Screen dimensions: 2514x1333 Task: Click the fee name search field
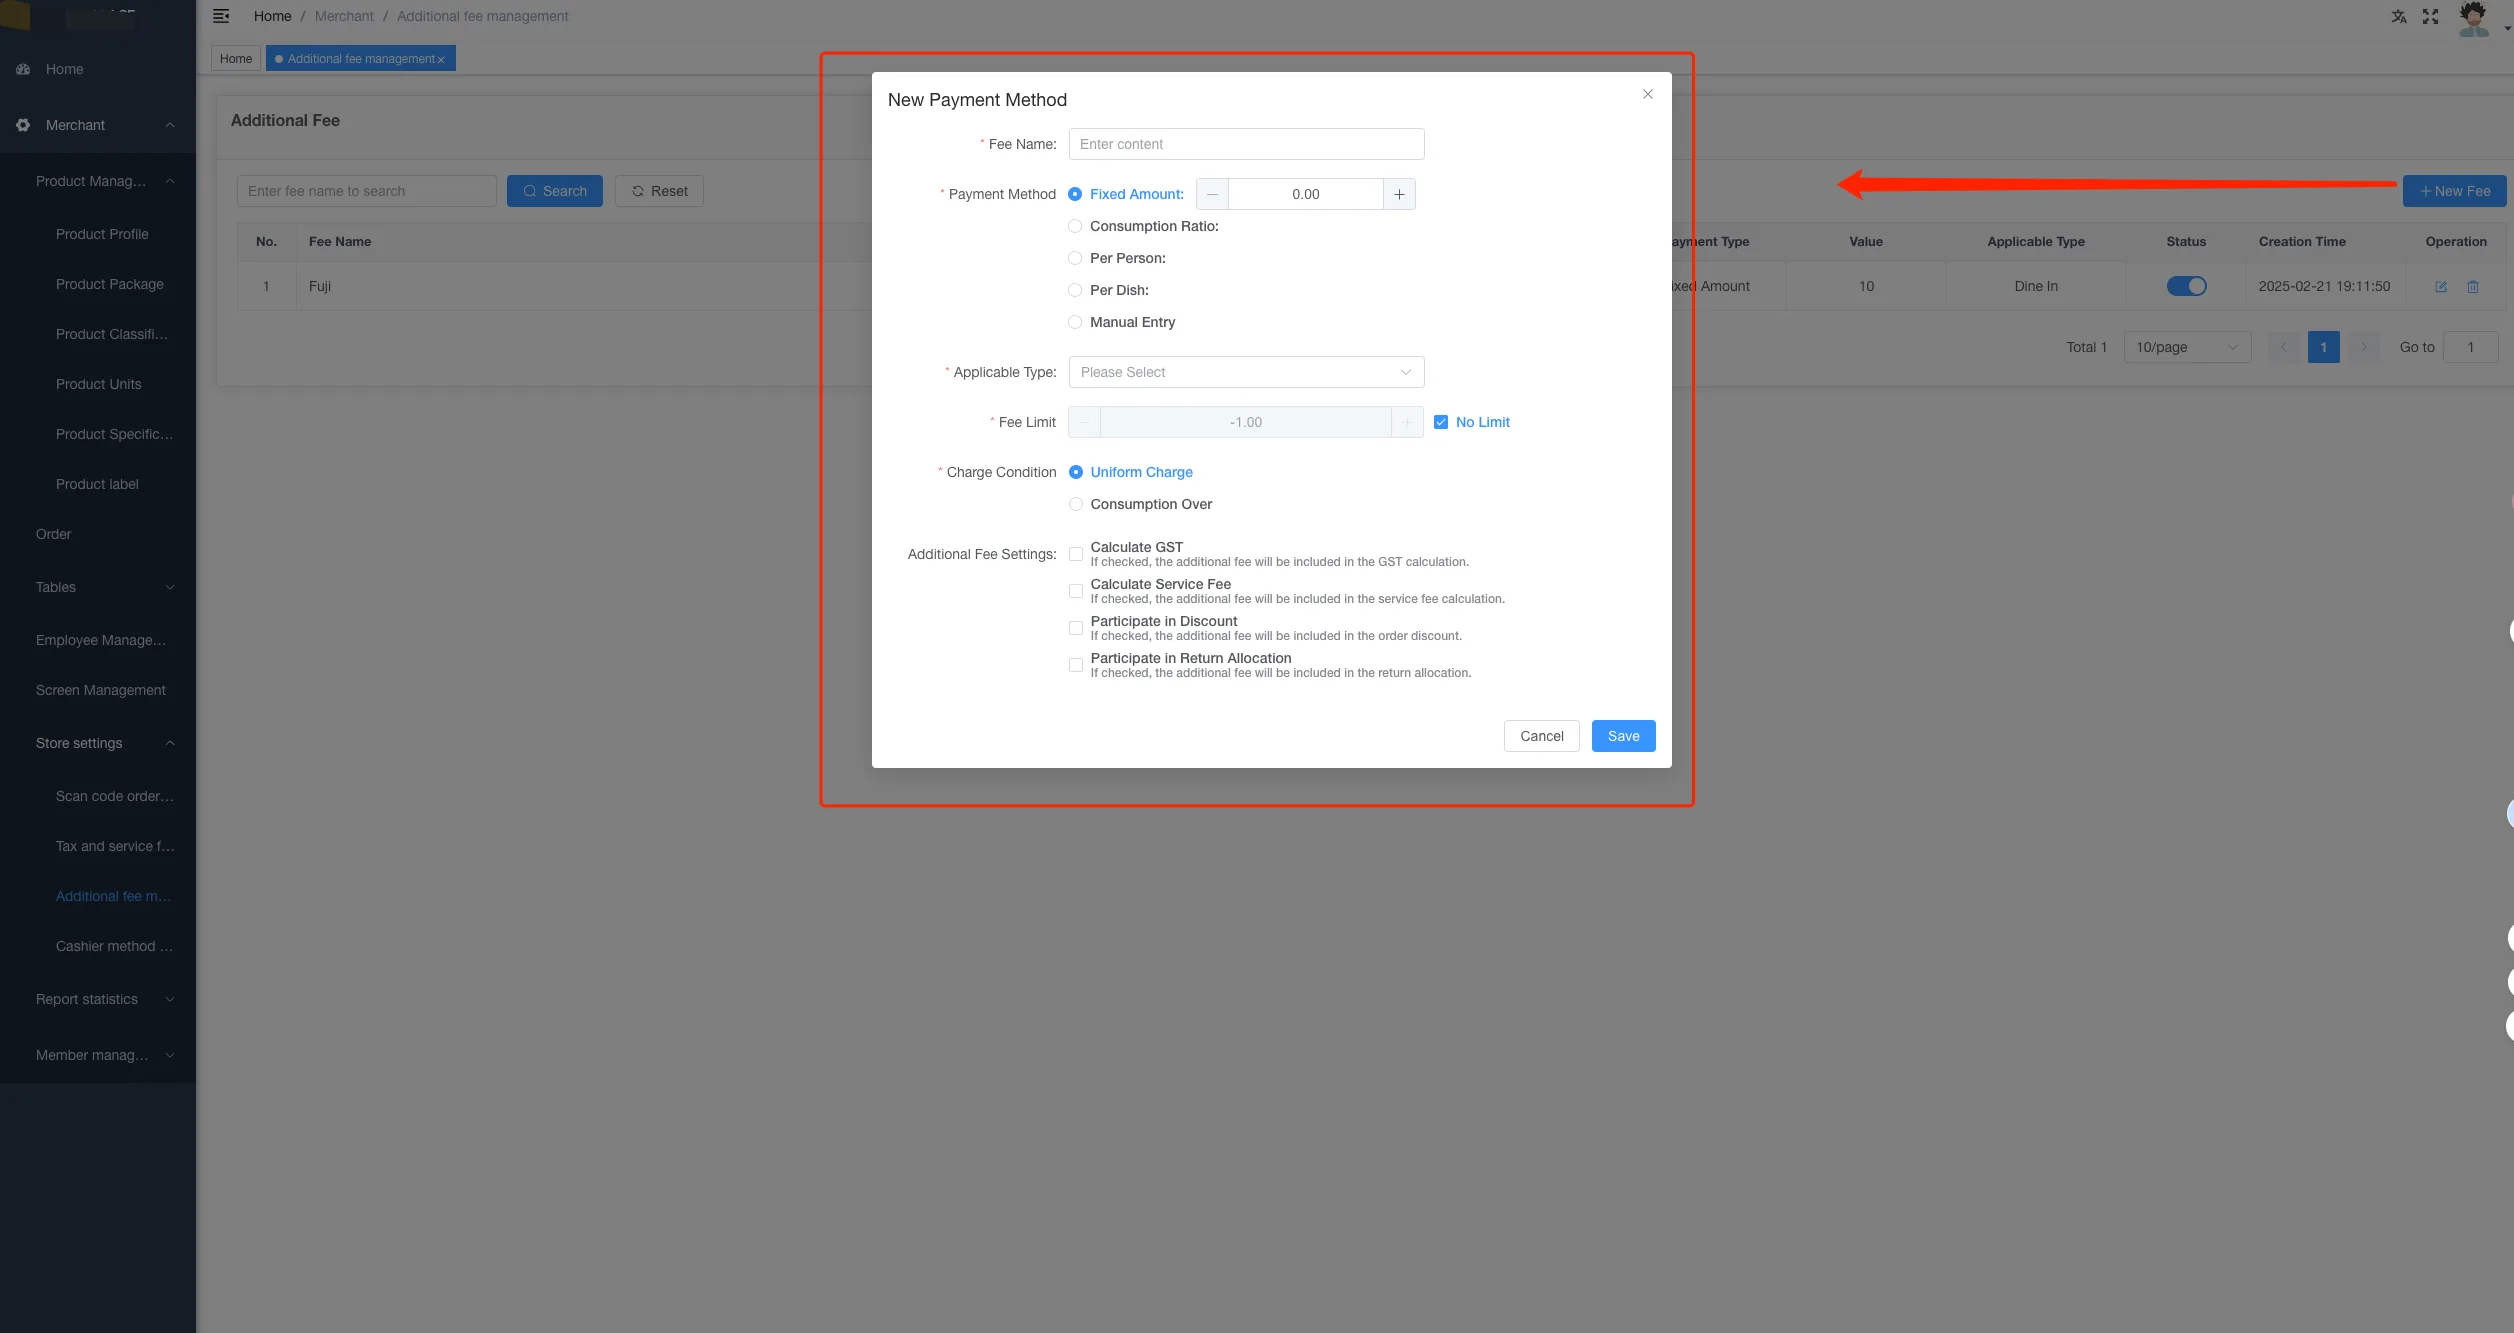366,191
